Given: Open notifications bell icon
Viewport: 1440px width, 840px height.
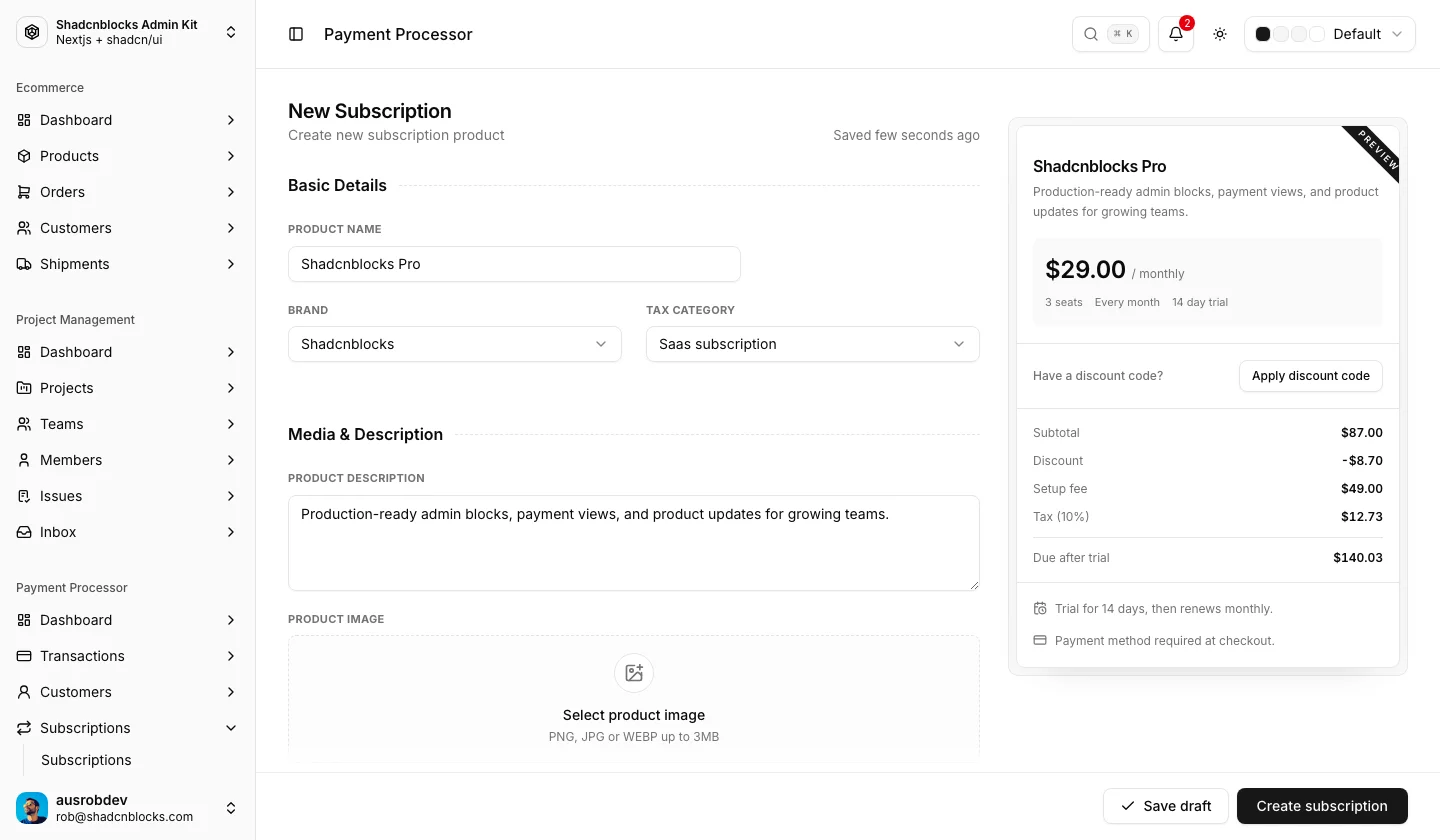Looking at the screenshot, I should (x=1176, y=34).
